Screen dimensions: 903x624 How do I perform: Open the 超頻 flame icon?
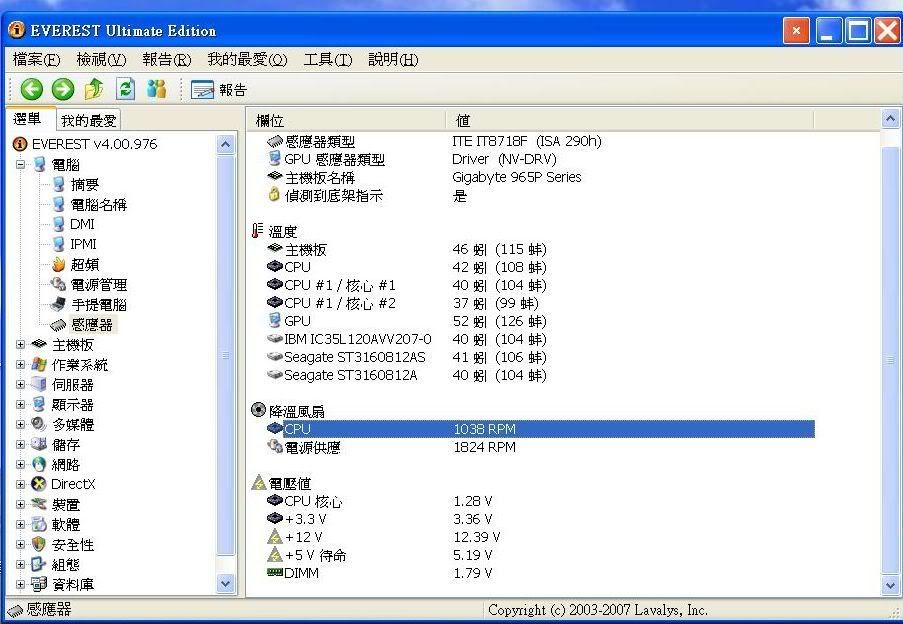pyautogui.click(x=58, y=264)
